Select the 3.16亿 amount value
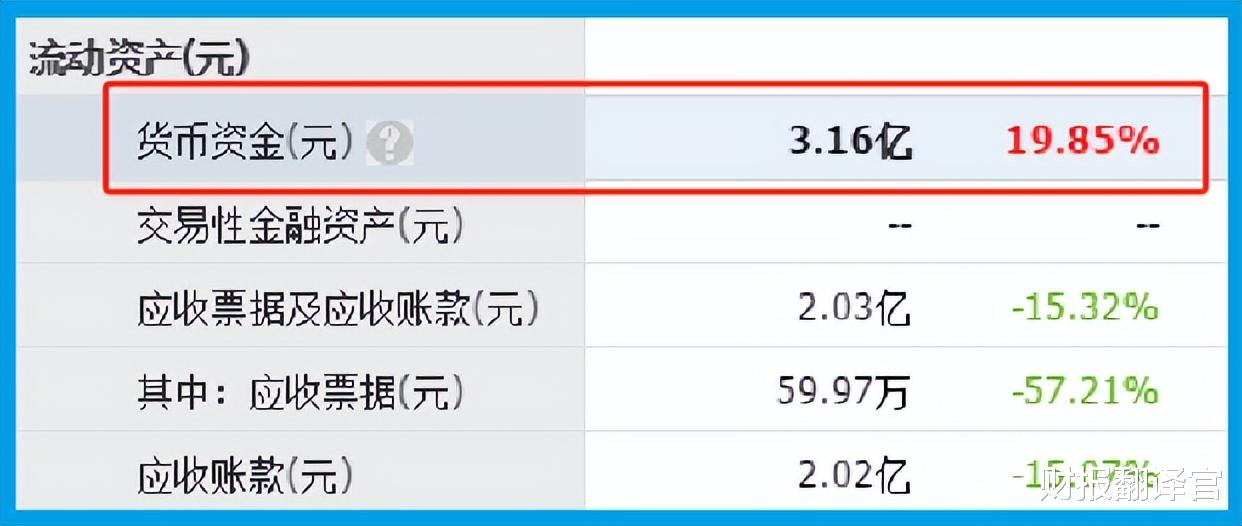The image size is (1242, 526). click(851, 143)
